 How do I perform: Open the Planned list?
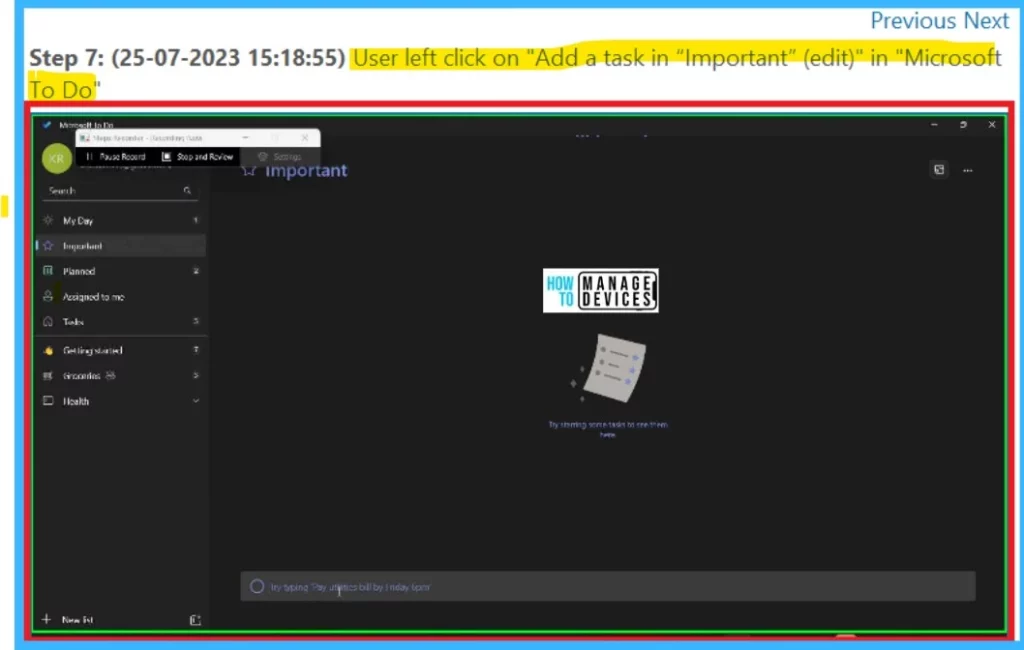(x=121, y=271)
